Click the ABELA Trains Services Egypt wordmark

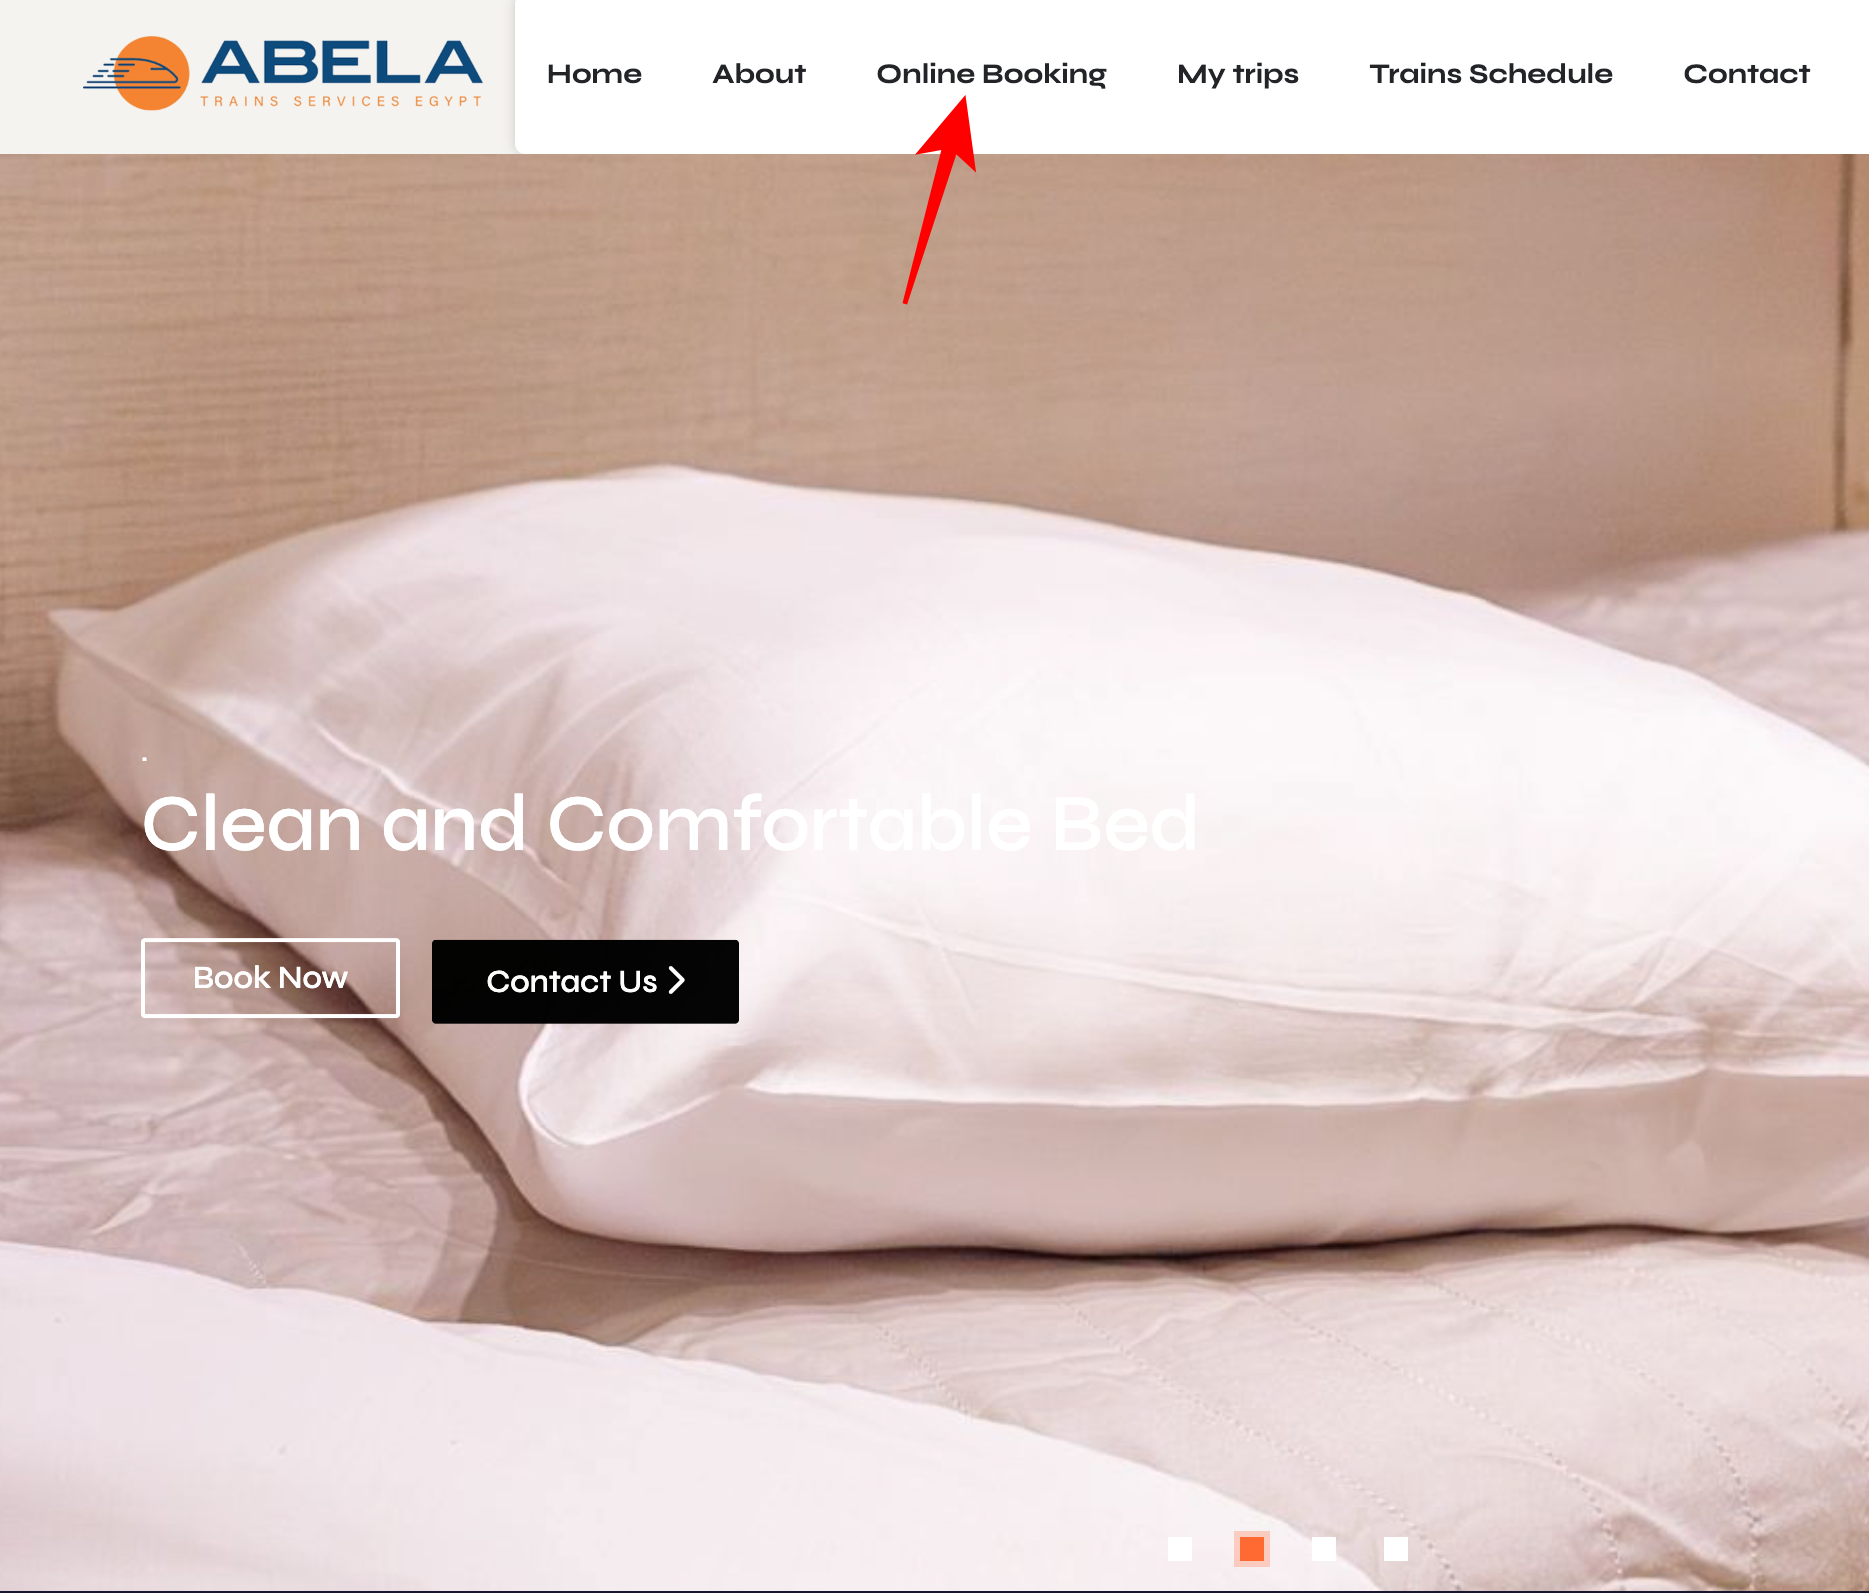coord(342,73)
